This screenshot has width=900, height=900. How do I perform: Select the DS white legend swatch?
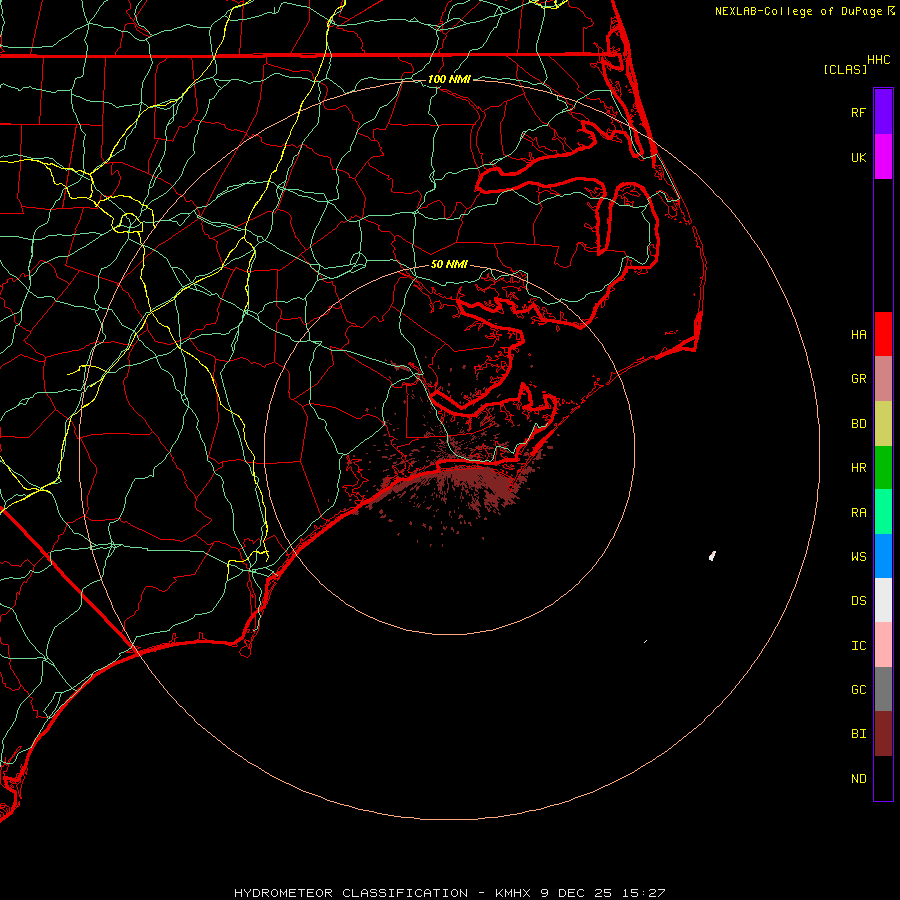pos(883,600)
